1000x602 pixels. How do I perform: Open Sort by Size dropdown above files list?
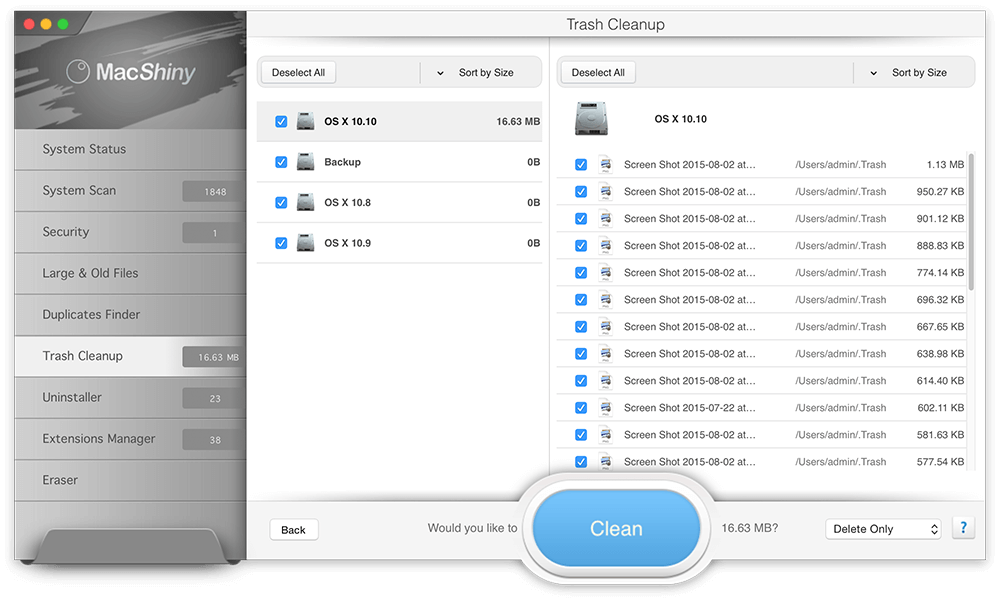click(913, 73)
